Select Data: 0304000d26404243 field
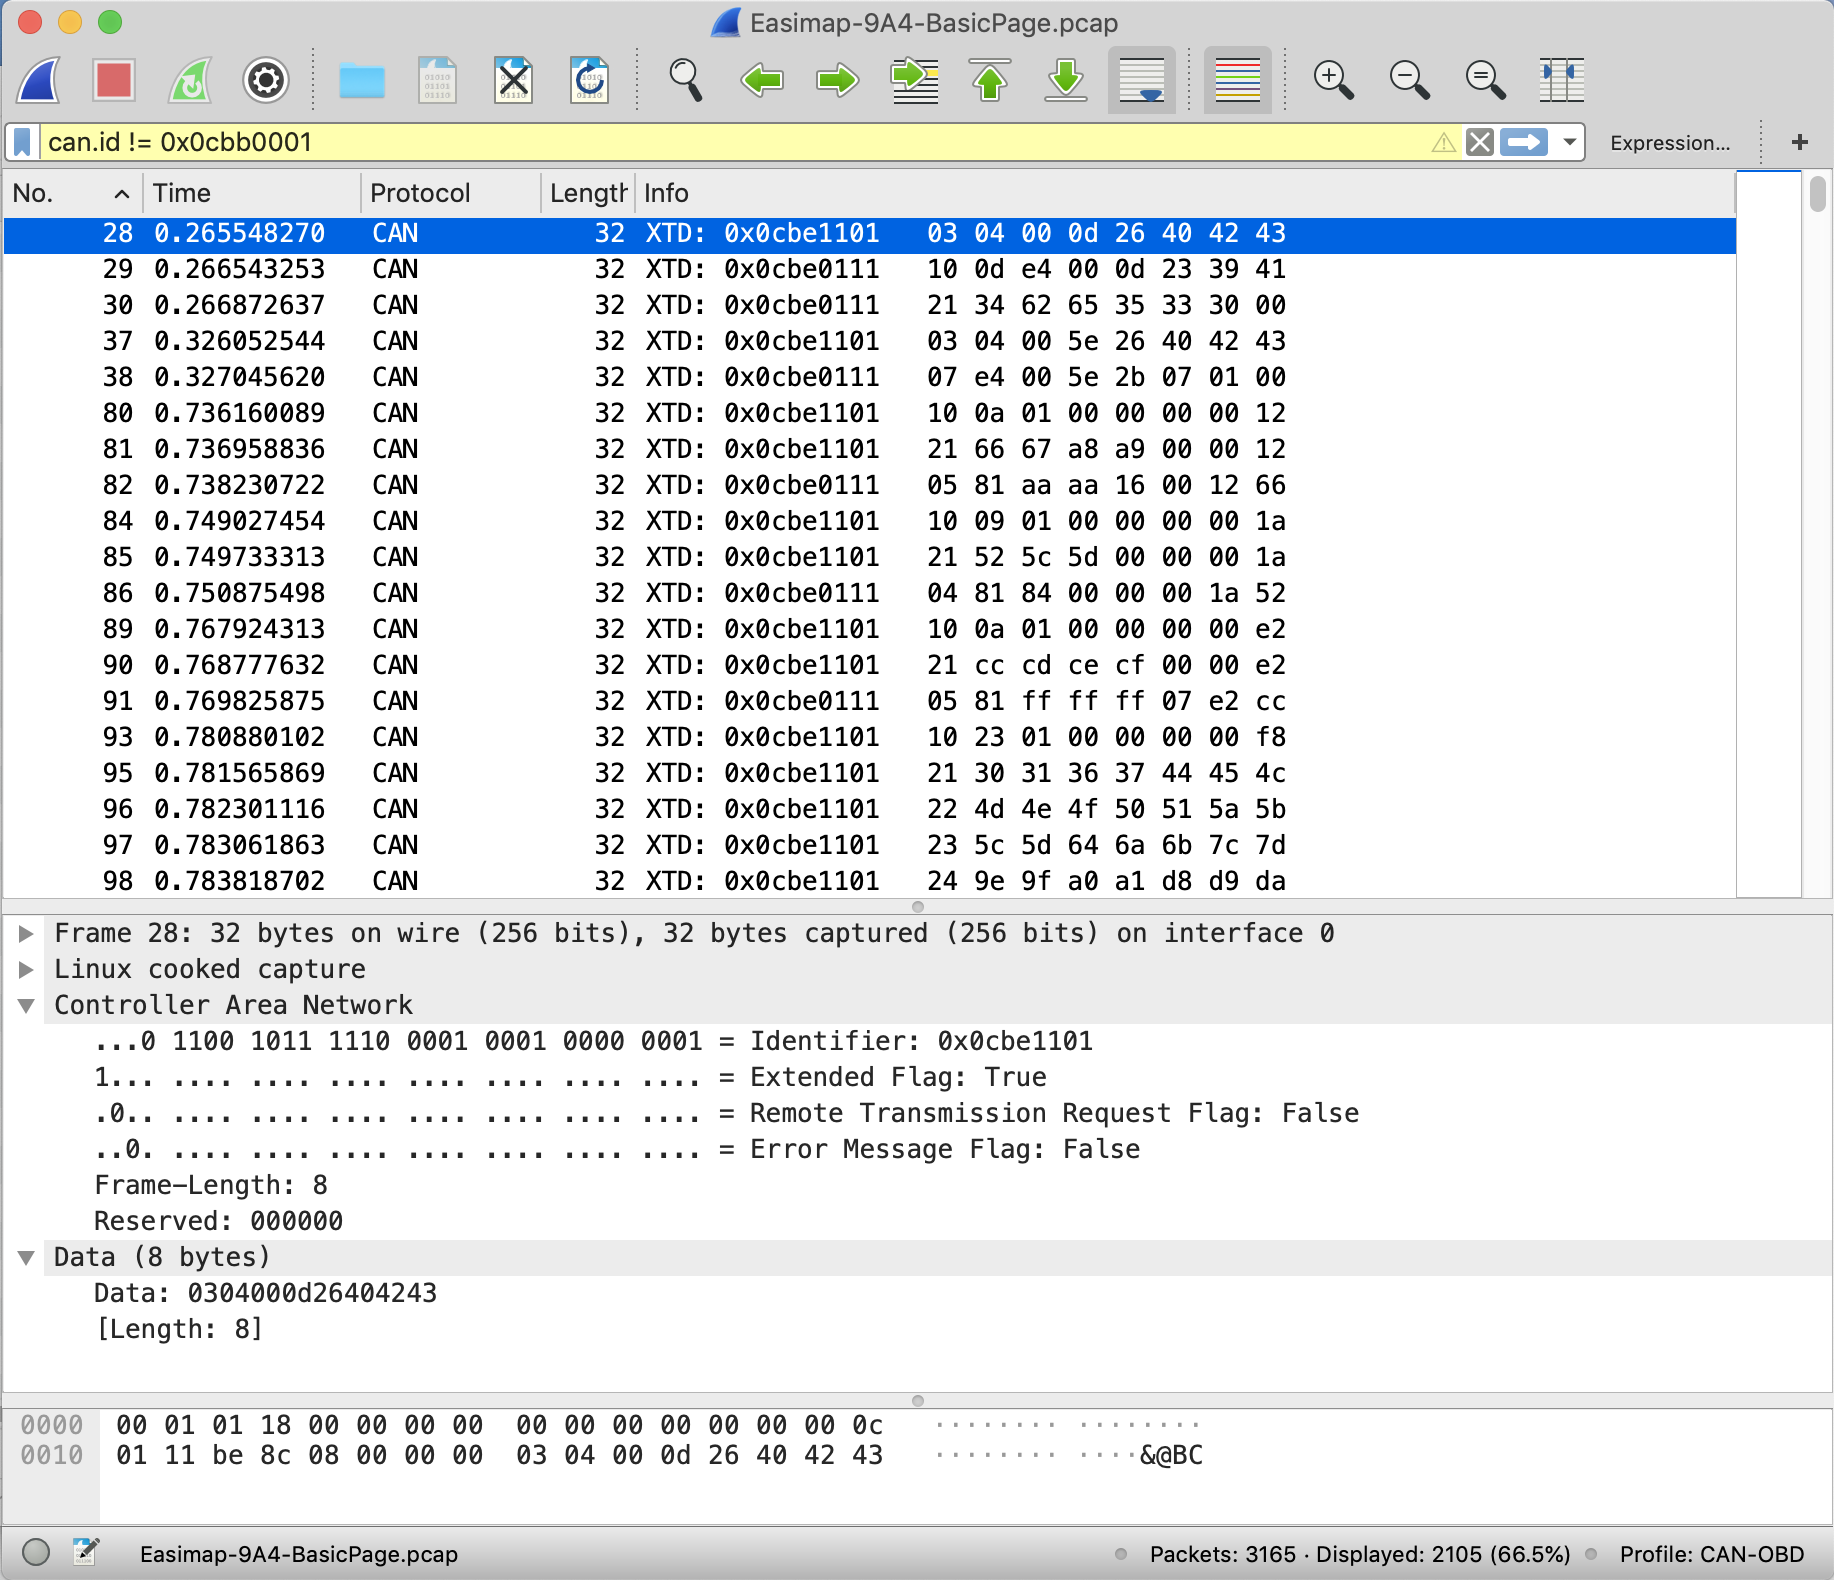Viewport: 1834px width, 1580px height. [266, 1293]
